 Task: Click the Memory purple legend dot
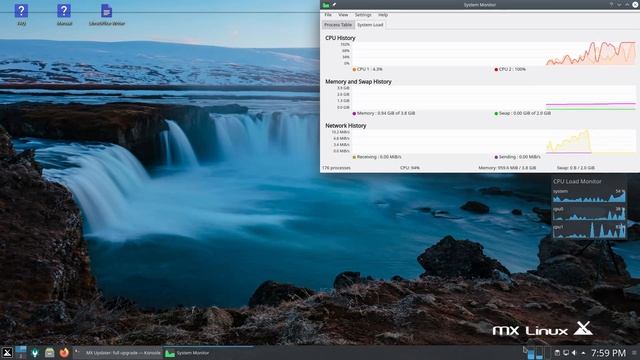pos(354,113)
